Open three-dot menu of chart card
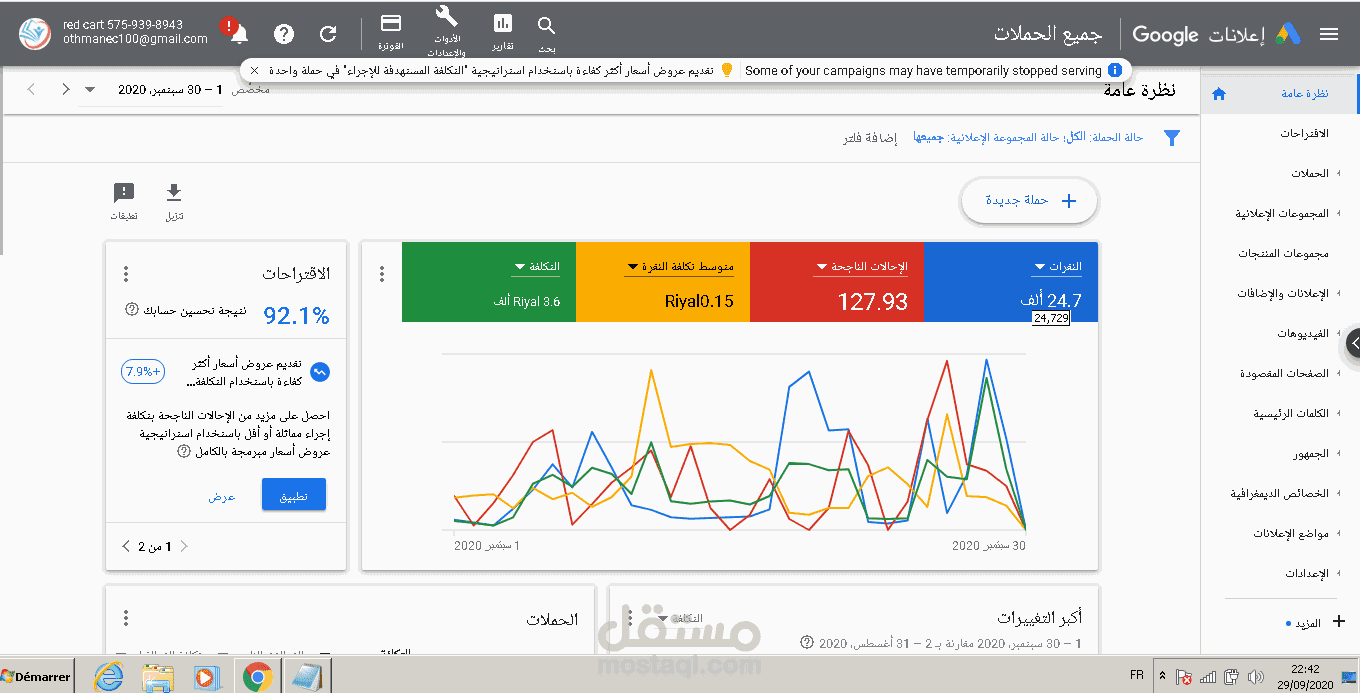Viewport: 1360px width, 693px height. coord(382,274)
